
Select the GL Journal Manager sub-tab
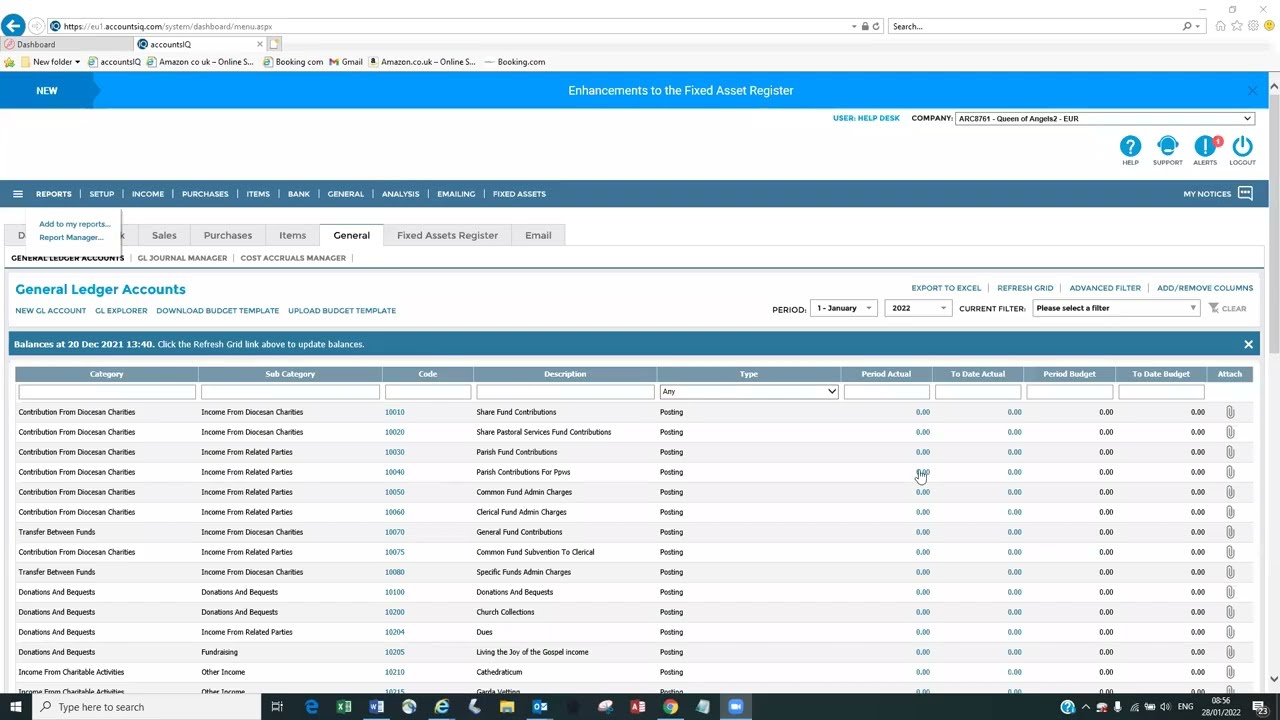[x=182, y=258]
